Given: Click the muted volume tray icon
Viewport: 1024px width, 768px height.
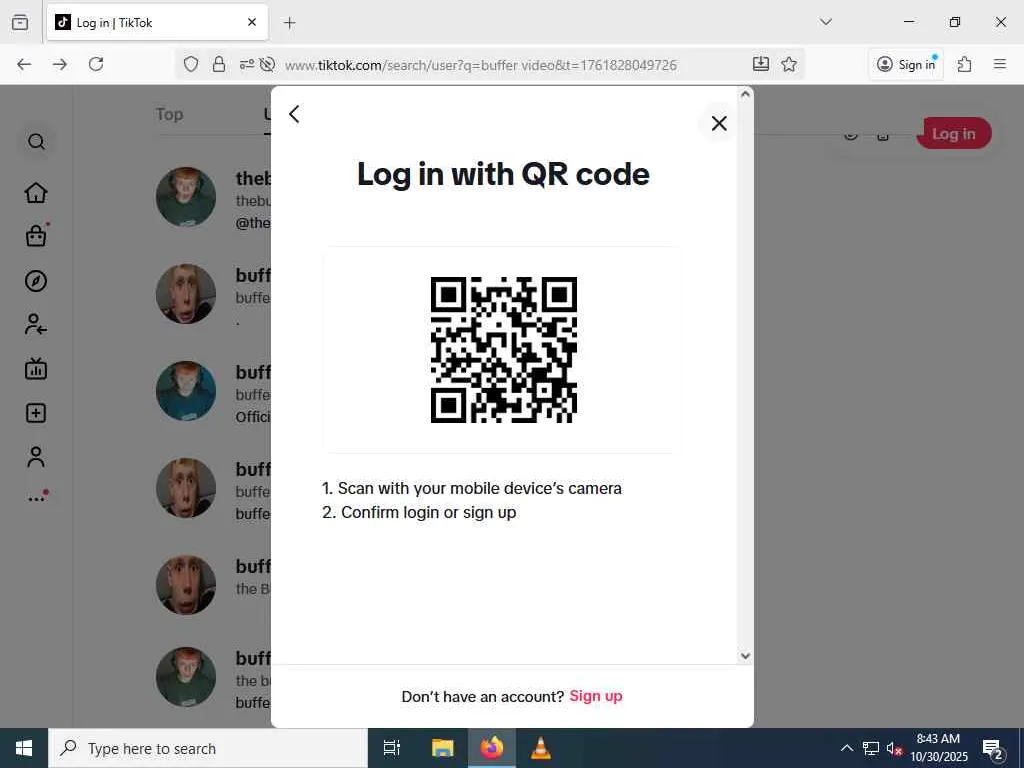Looking at the screenshot, I should 894,749.
